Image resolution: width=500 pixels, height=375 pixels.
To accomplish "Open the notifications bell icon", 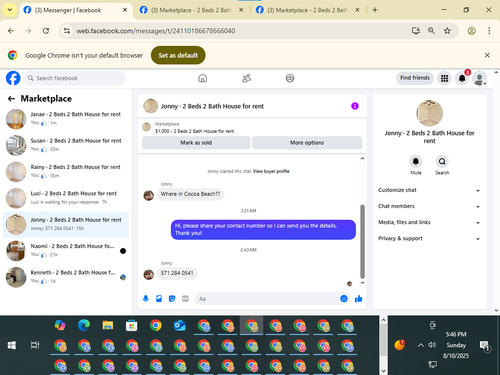I will click(462, 78).
